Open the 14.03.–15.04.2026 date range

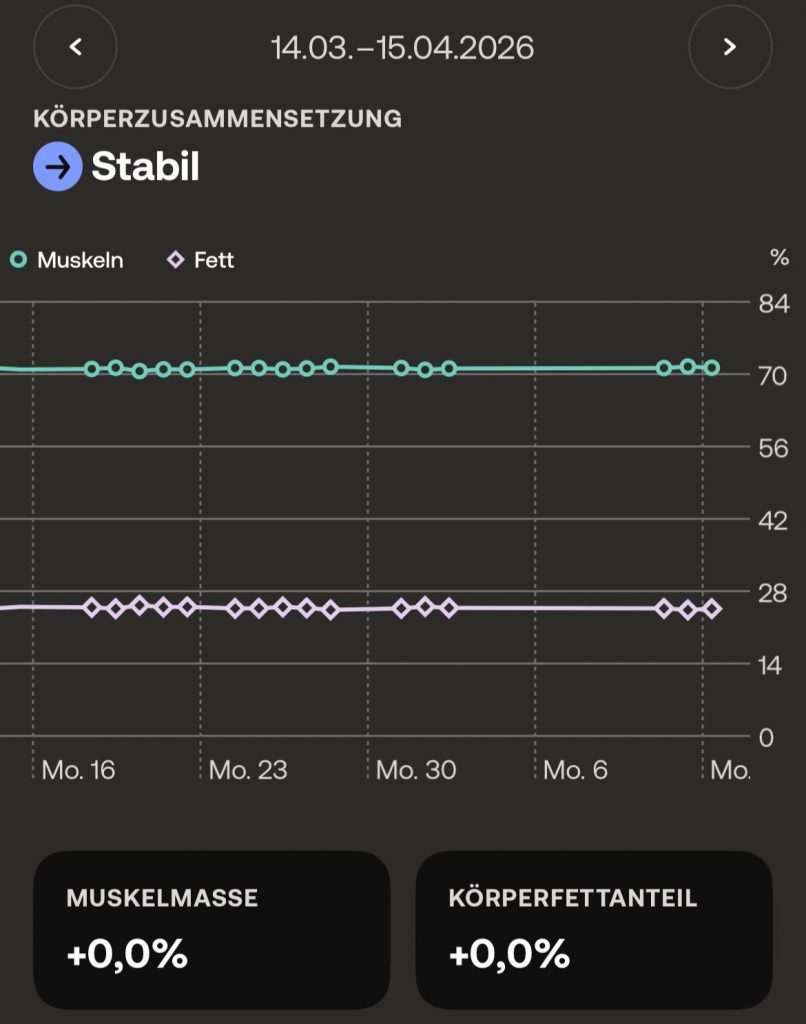tap(402, 48)
